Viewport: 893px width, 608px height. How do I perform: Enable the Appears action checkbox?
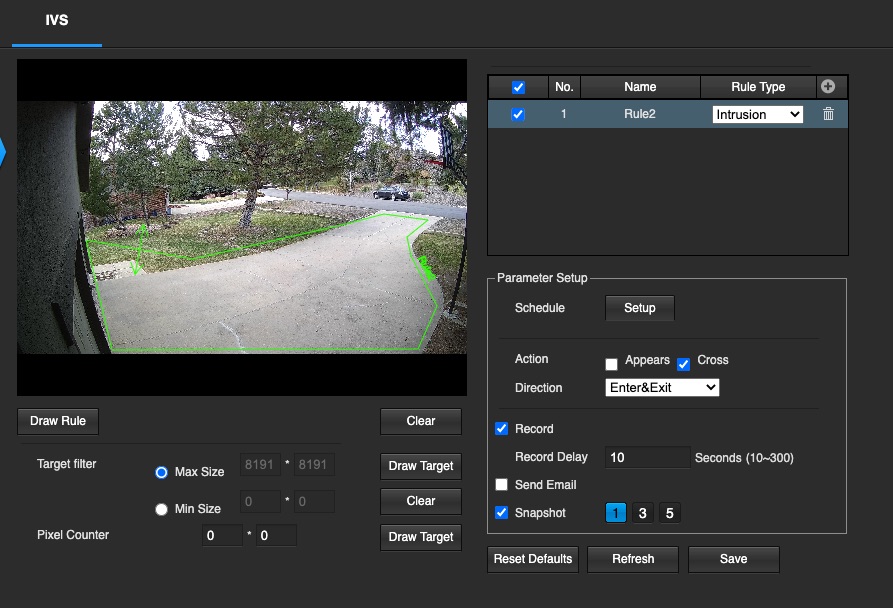pyautogui.click(x=611, y=364)
